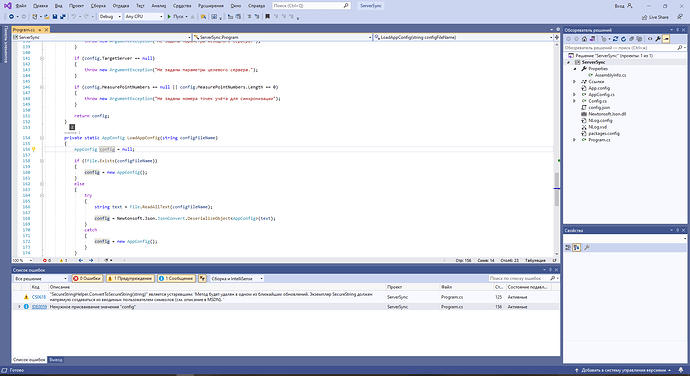Click the Collapse All icon in Solution Explorer

(631, 39)
